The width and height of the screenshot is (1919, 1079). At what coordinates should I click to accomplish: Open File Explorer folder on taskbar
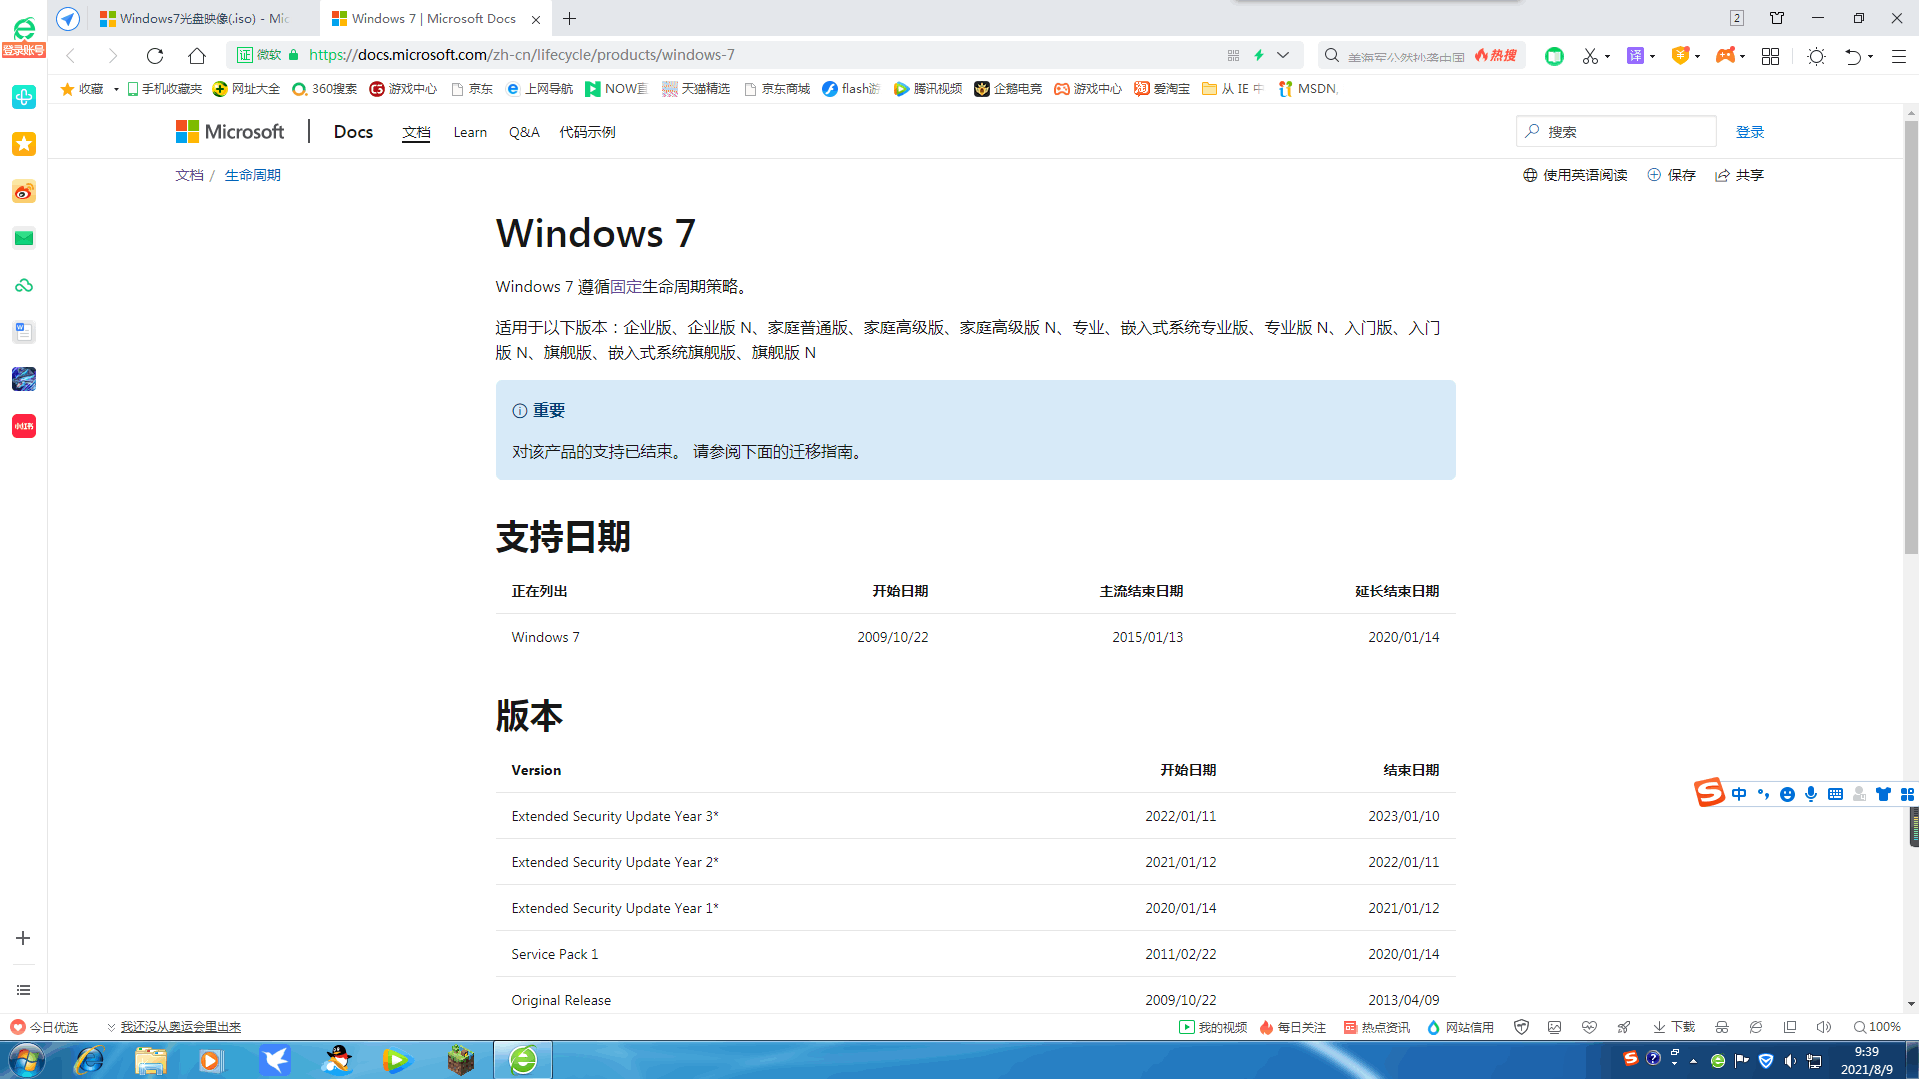(151, 1060)
